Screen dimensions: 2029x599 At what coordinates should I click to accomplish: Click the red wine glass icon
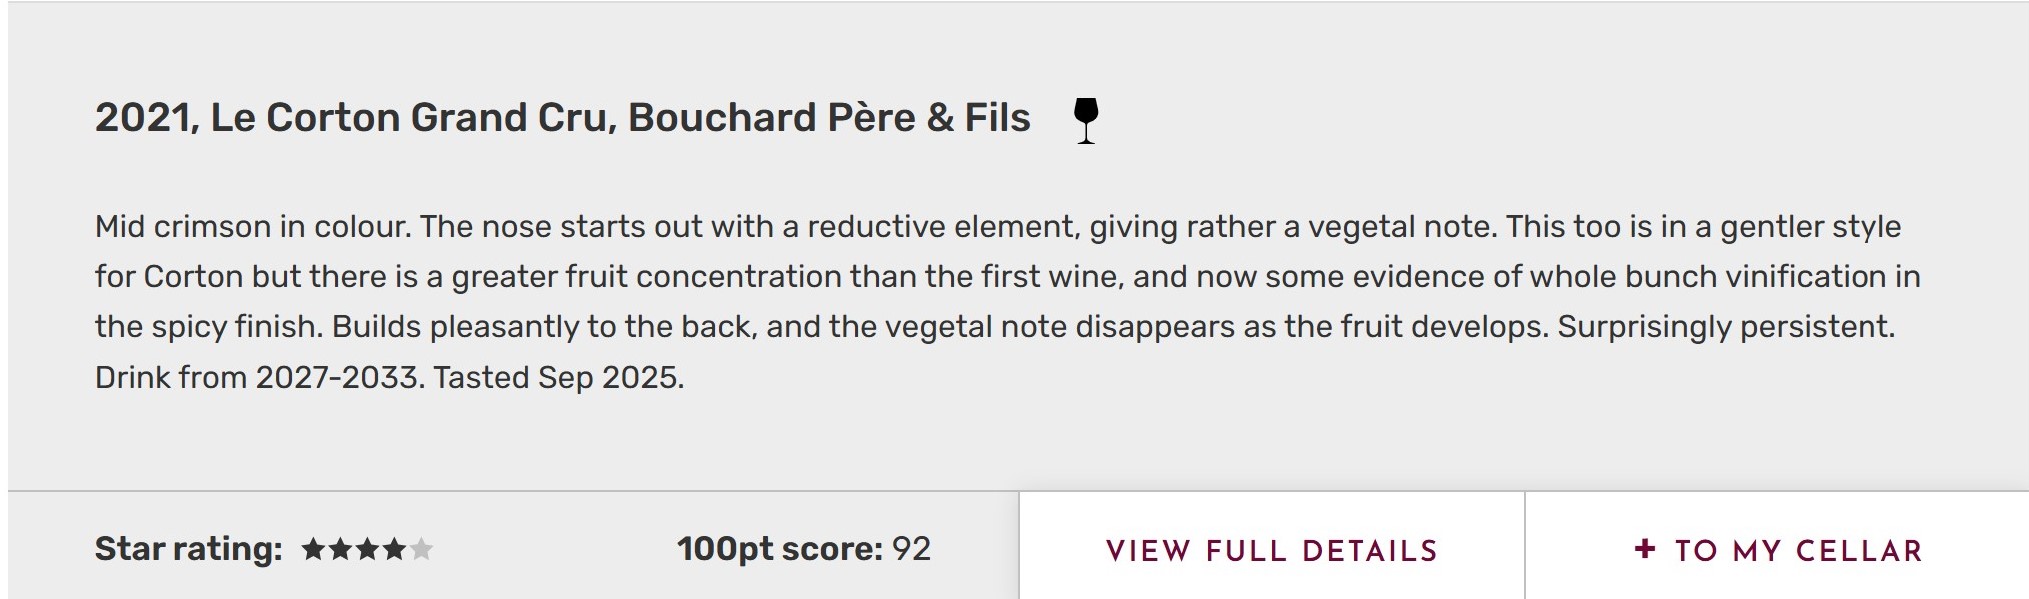coord(1085,120)
